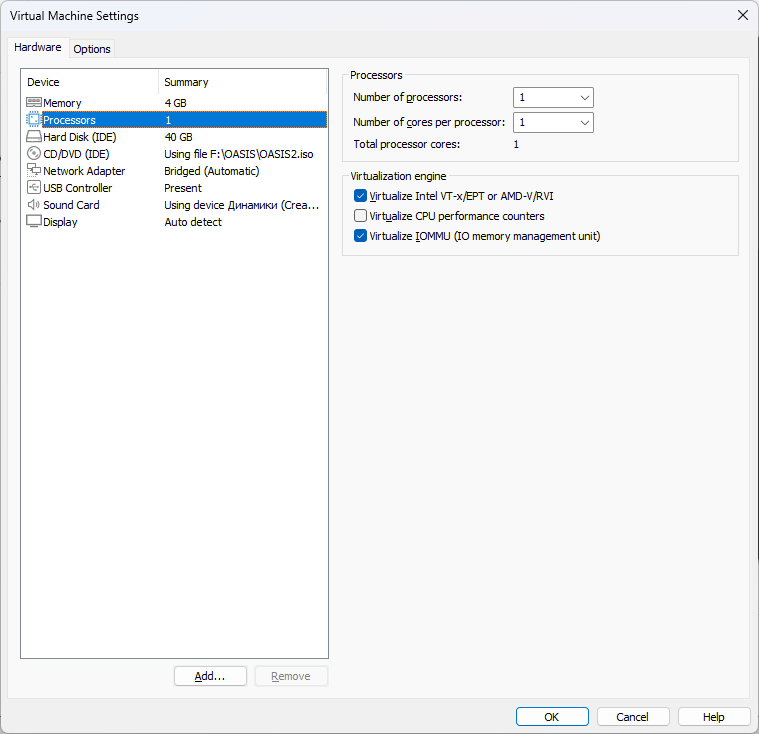The image size is (759, 734).
Task: Open Number of processors dropdown
Action: click(x=553, y=98)
